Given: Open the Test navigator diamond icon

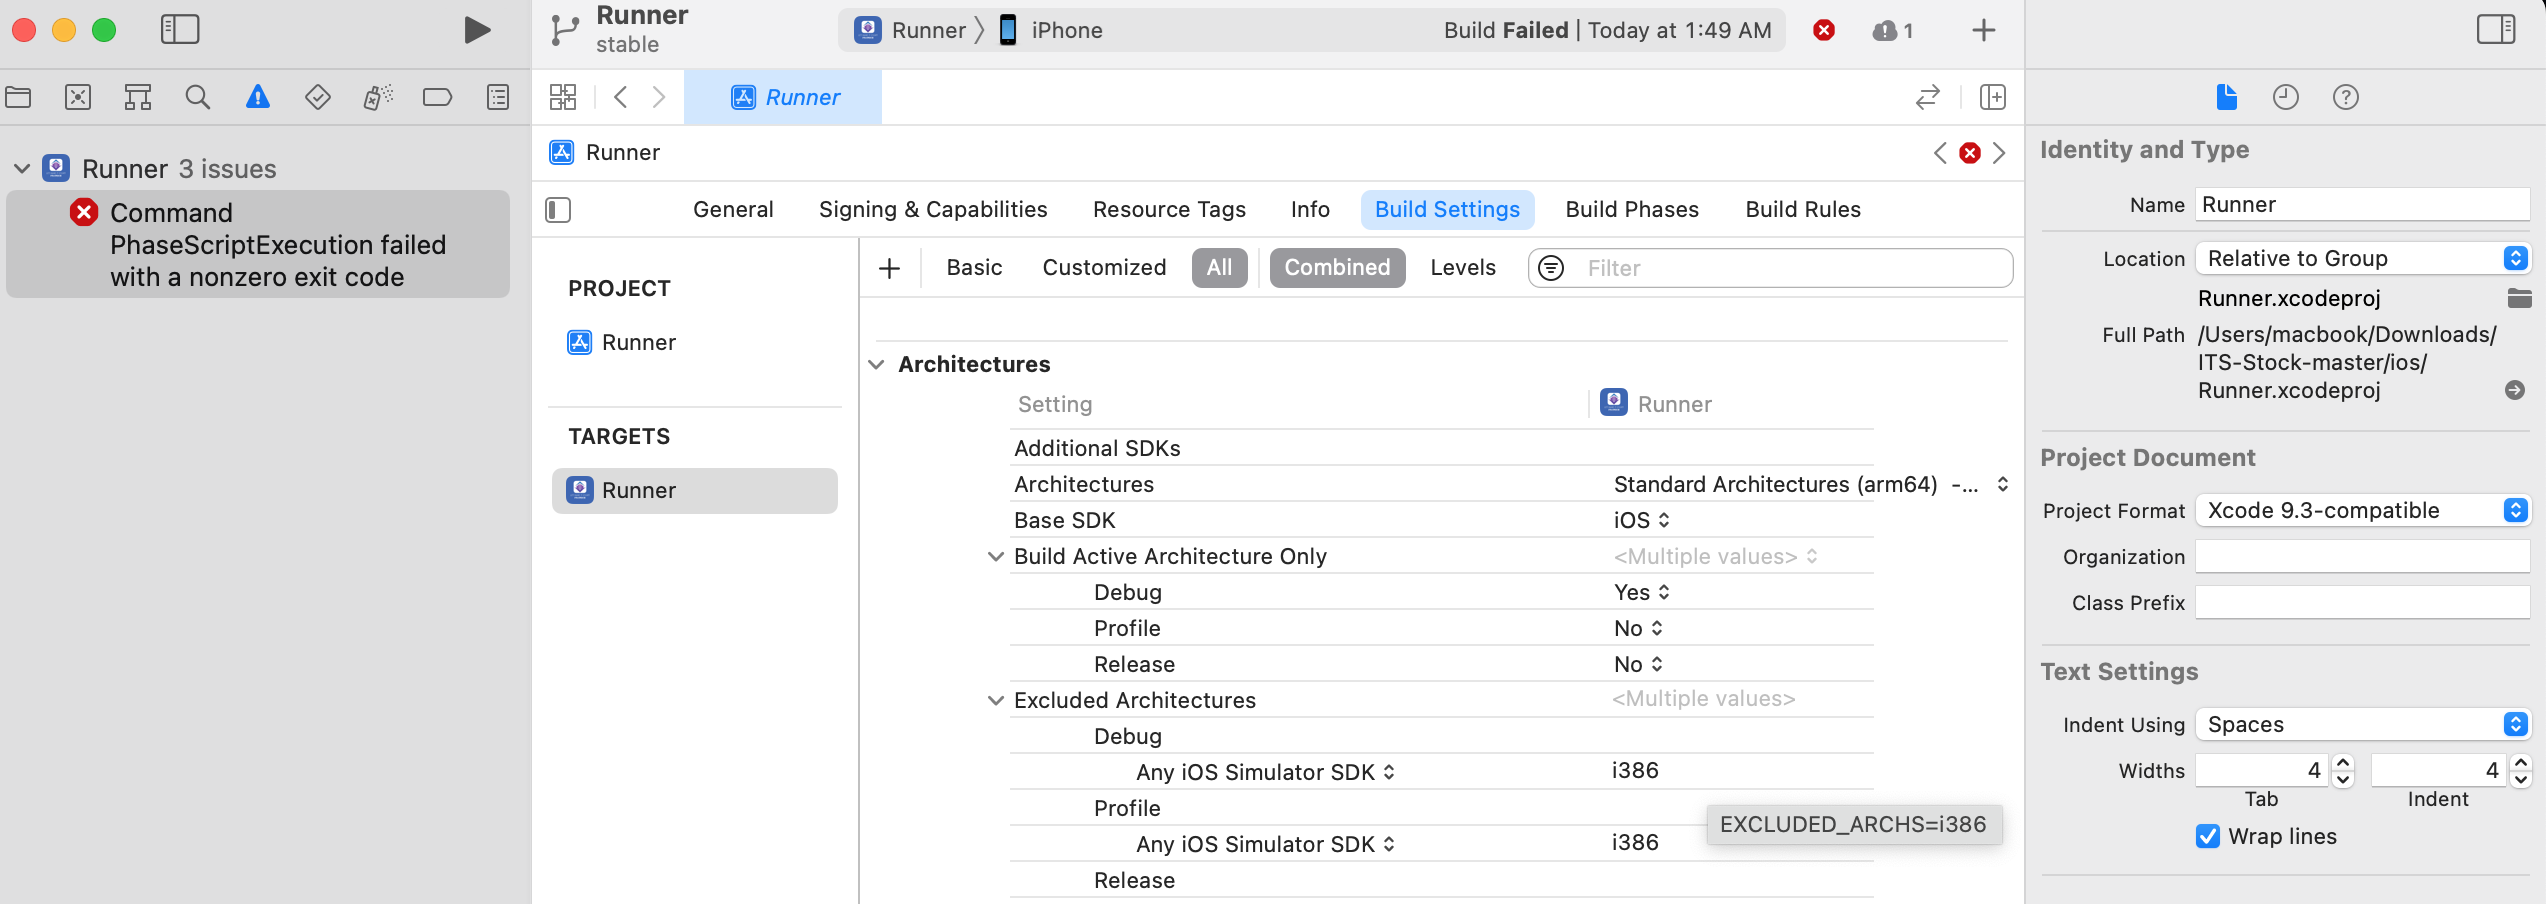Looking at the screenshot, I should [x=318, y=97].
